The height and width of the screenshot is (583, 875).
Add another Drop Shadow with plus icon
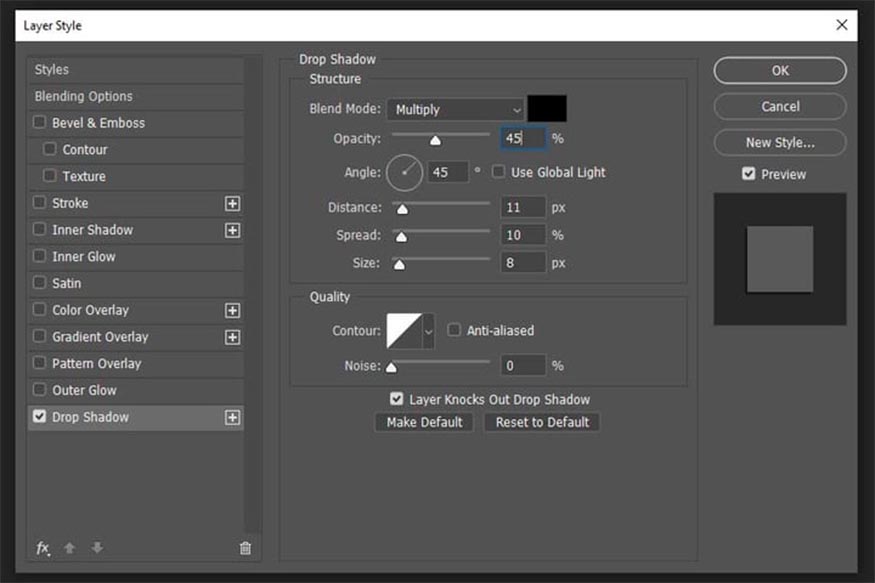click(233, 418)
